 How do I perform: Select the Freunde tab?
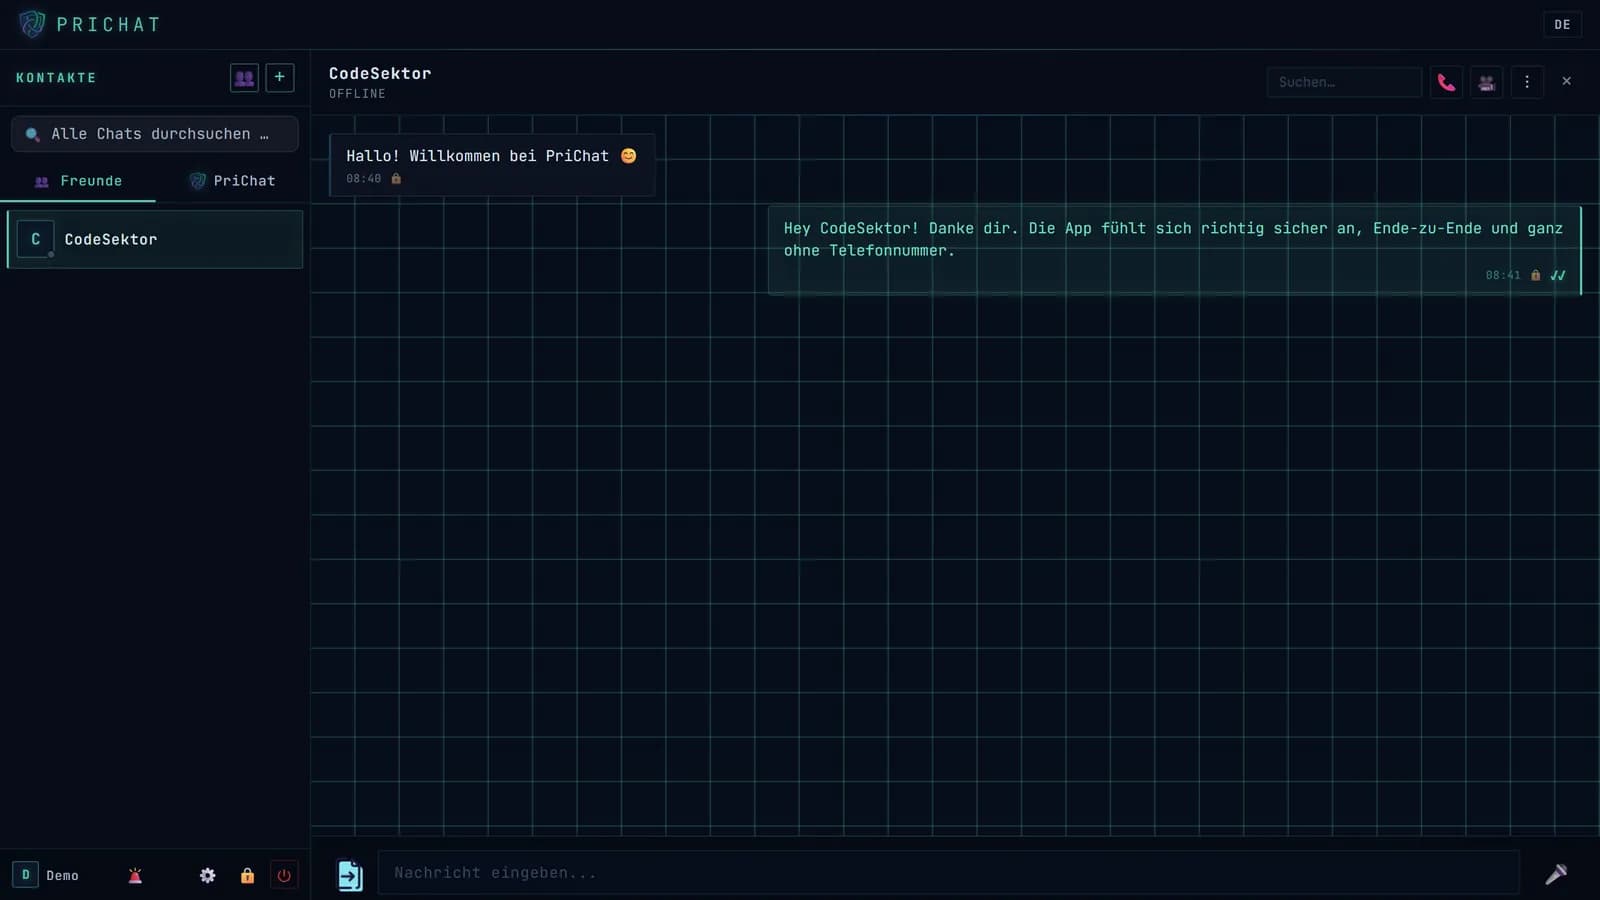[78, 181]
